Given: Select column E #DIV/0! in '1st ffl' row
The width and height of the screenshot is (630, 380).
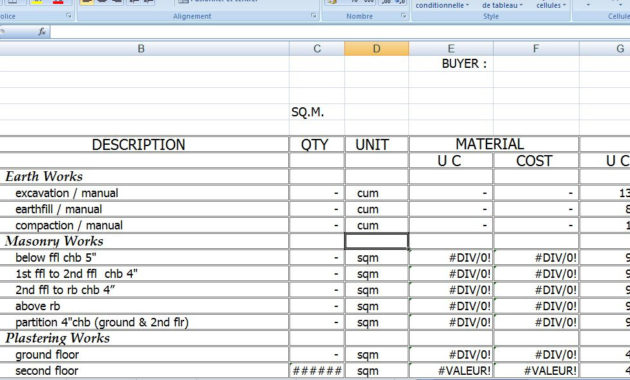Looking at the screenshot, I should pos(451,274).
